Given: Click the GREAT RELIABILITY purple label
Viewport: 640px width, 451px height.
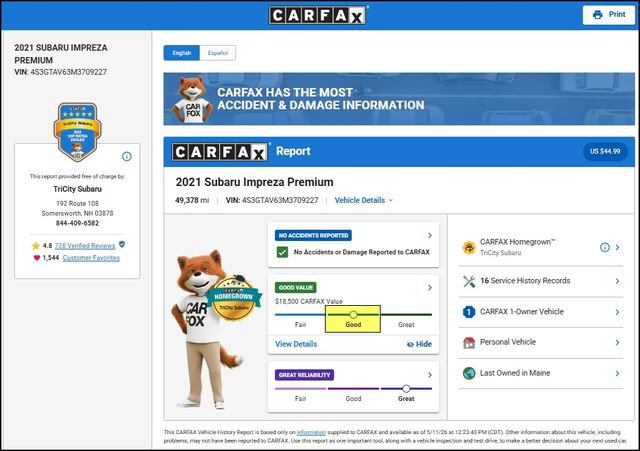Looking at the screenshot, I should pos(304,375).
